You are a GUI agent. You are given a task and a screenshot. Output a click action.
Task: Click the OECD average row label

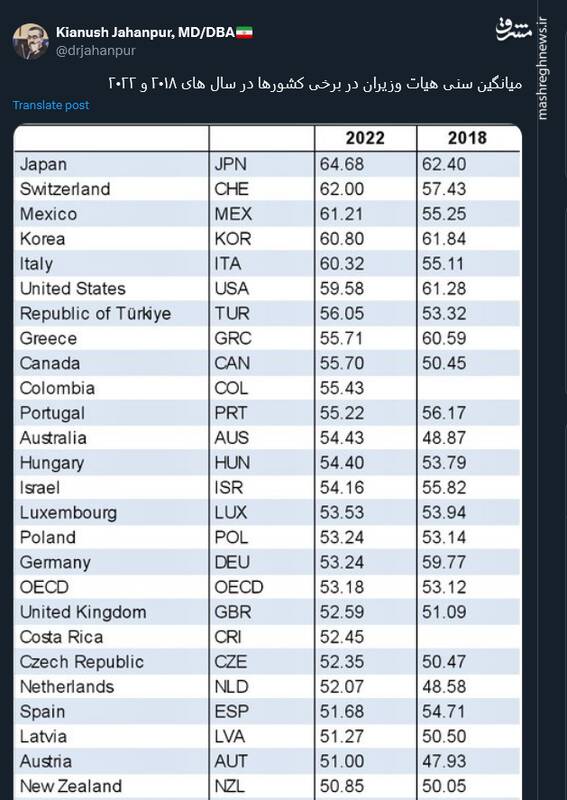44,587
